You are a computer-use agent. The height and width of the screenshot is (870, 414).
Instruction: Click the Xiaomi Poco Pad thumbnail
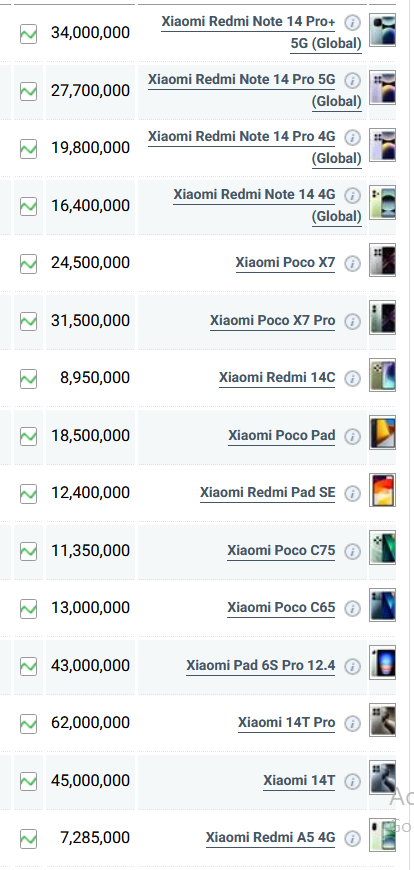(382, 432)
